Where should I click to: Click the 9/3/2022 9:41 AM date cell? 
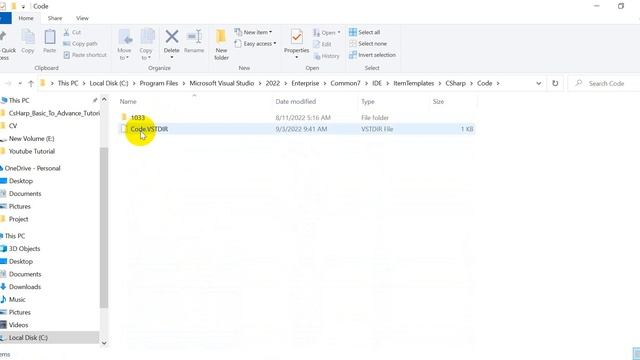301,129
